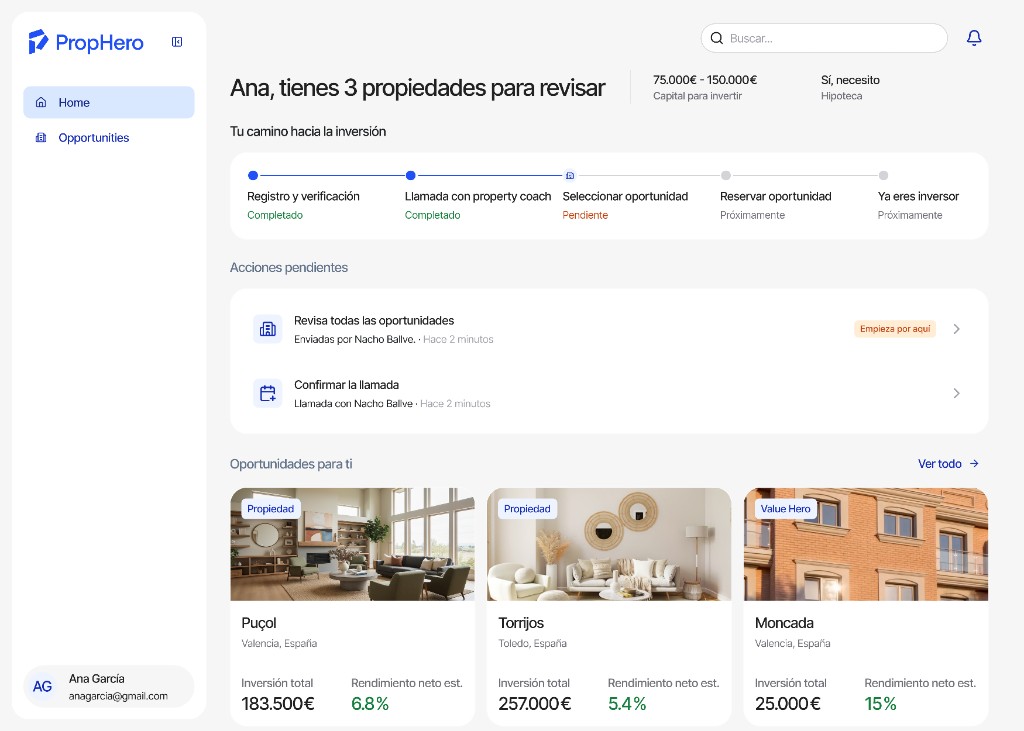This screenshot has height=731, width=1024.
Task: Click the Reservar oportunidad step label
Action: tap(776, 196)
